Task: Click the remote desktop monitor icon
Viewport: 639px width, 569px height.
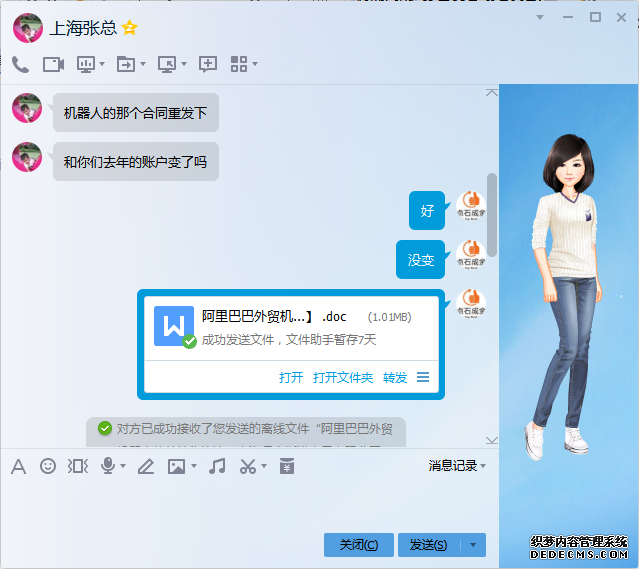Action: pyautogui.click(x=167, y=64)
